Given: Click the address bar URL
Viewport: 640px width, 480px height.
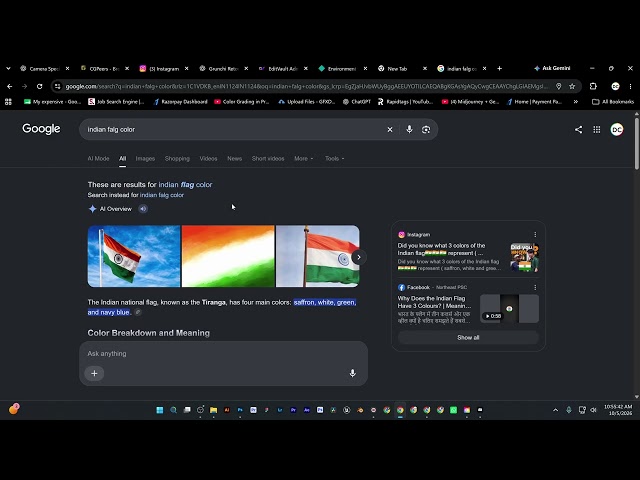Looking at the screenshot, I should tap(306, 87).
